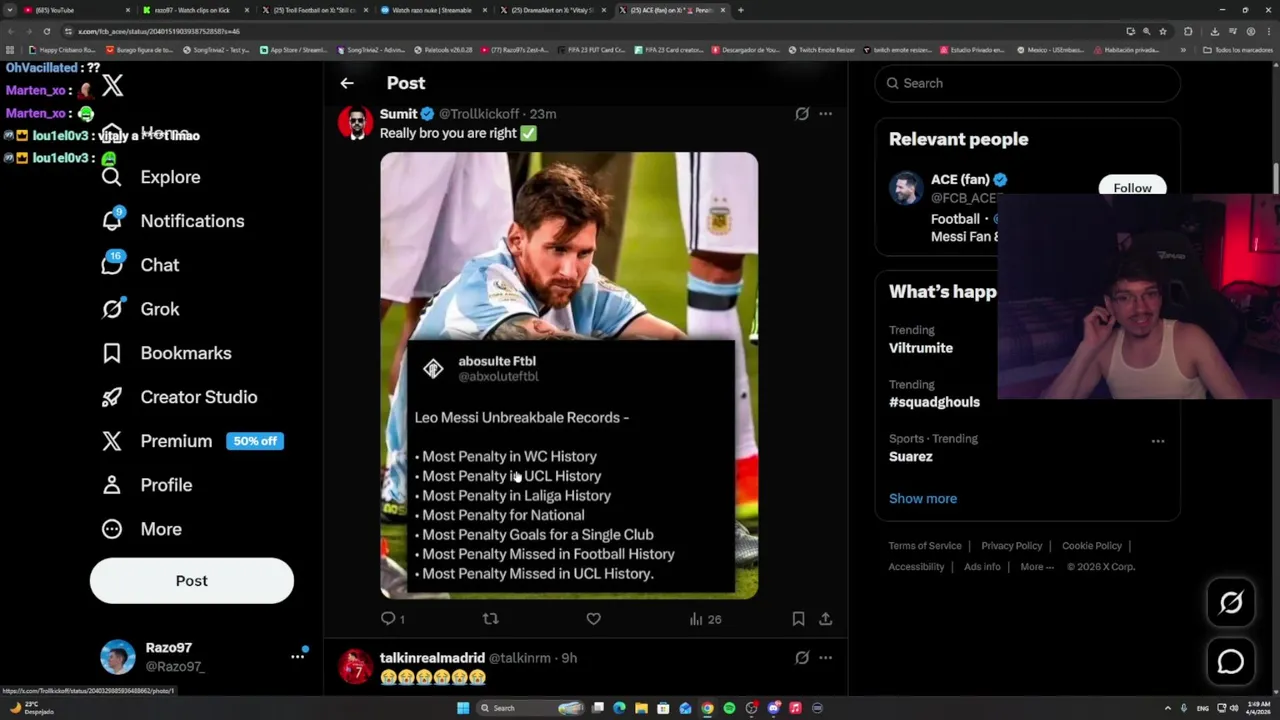Open the Cookie Policy link

(1092, 546)
